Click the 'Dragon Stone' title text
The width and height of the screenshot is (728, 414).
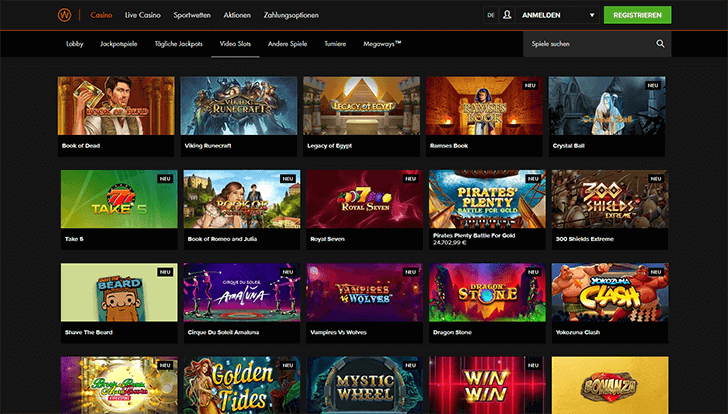click(x=452, y=332)
